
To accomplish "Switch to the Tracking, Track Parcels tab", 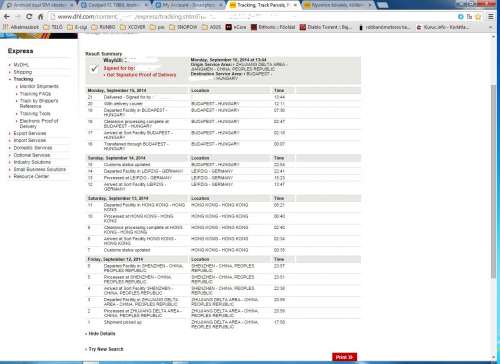I will [263, 5].
